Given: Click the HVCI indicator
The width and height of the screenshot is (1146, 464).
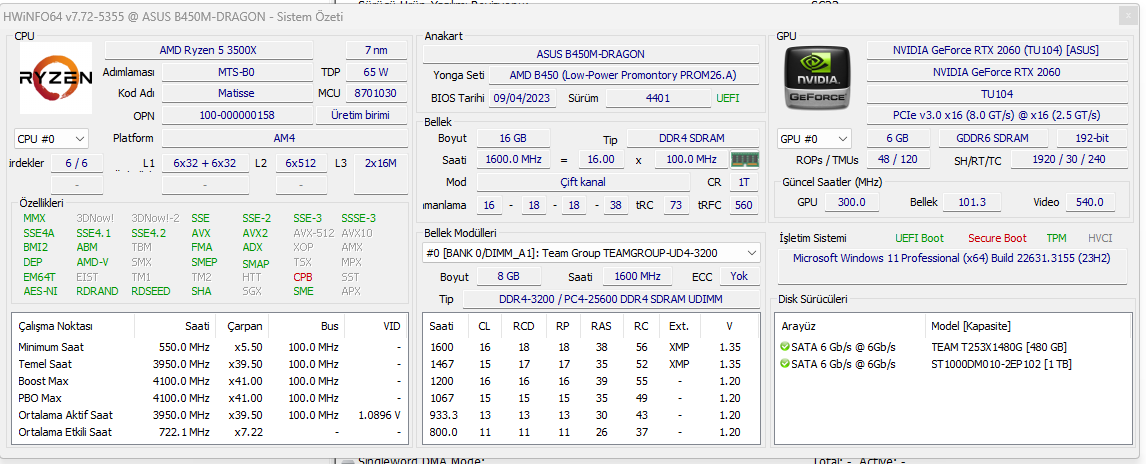Looking at the screenshot, I should click(x=1099, y=238).
